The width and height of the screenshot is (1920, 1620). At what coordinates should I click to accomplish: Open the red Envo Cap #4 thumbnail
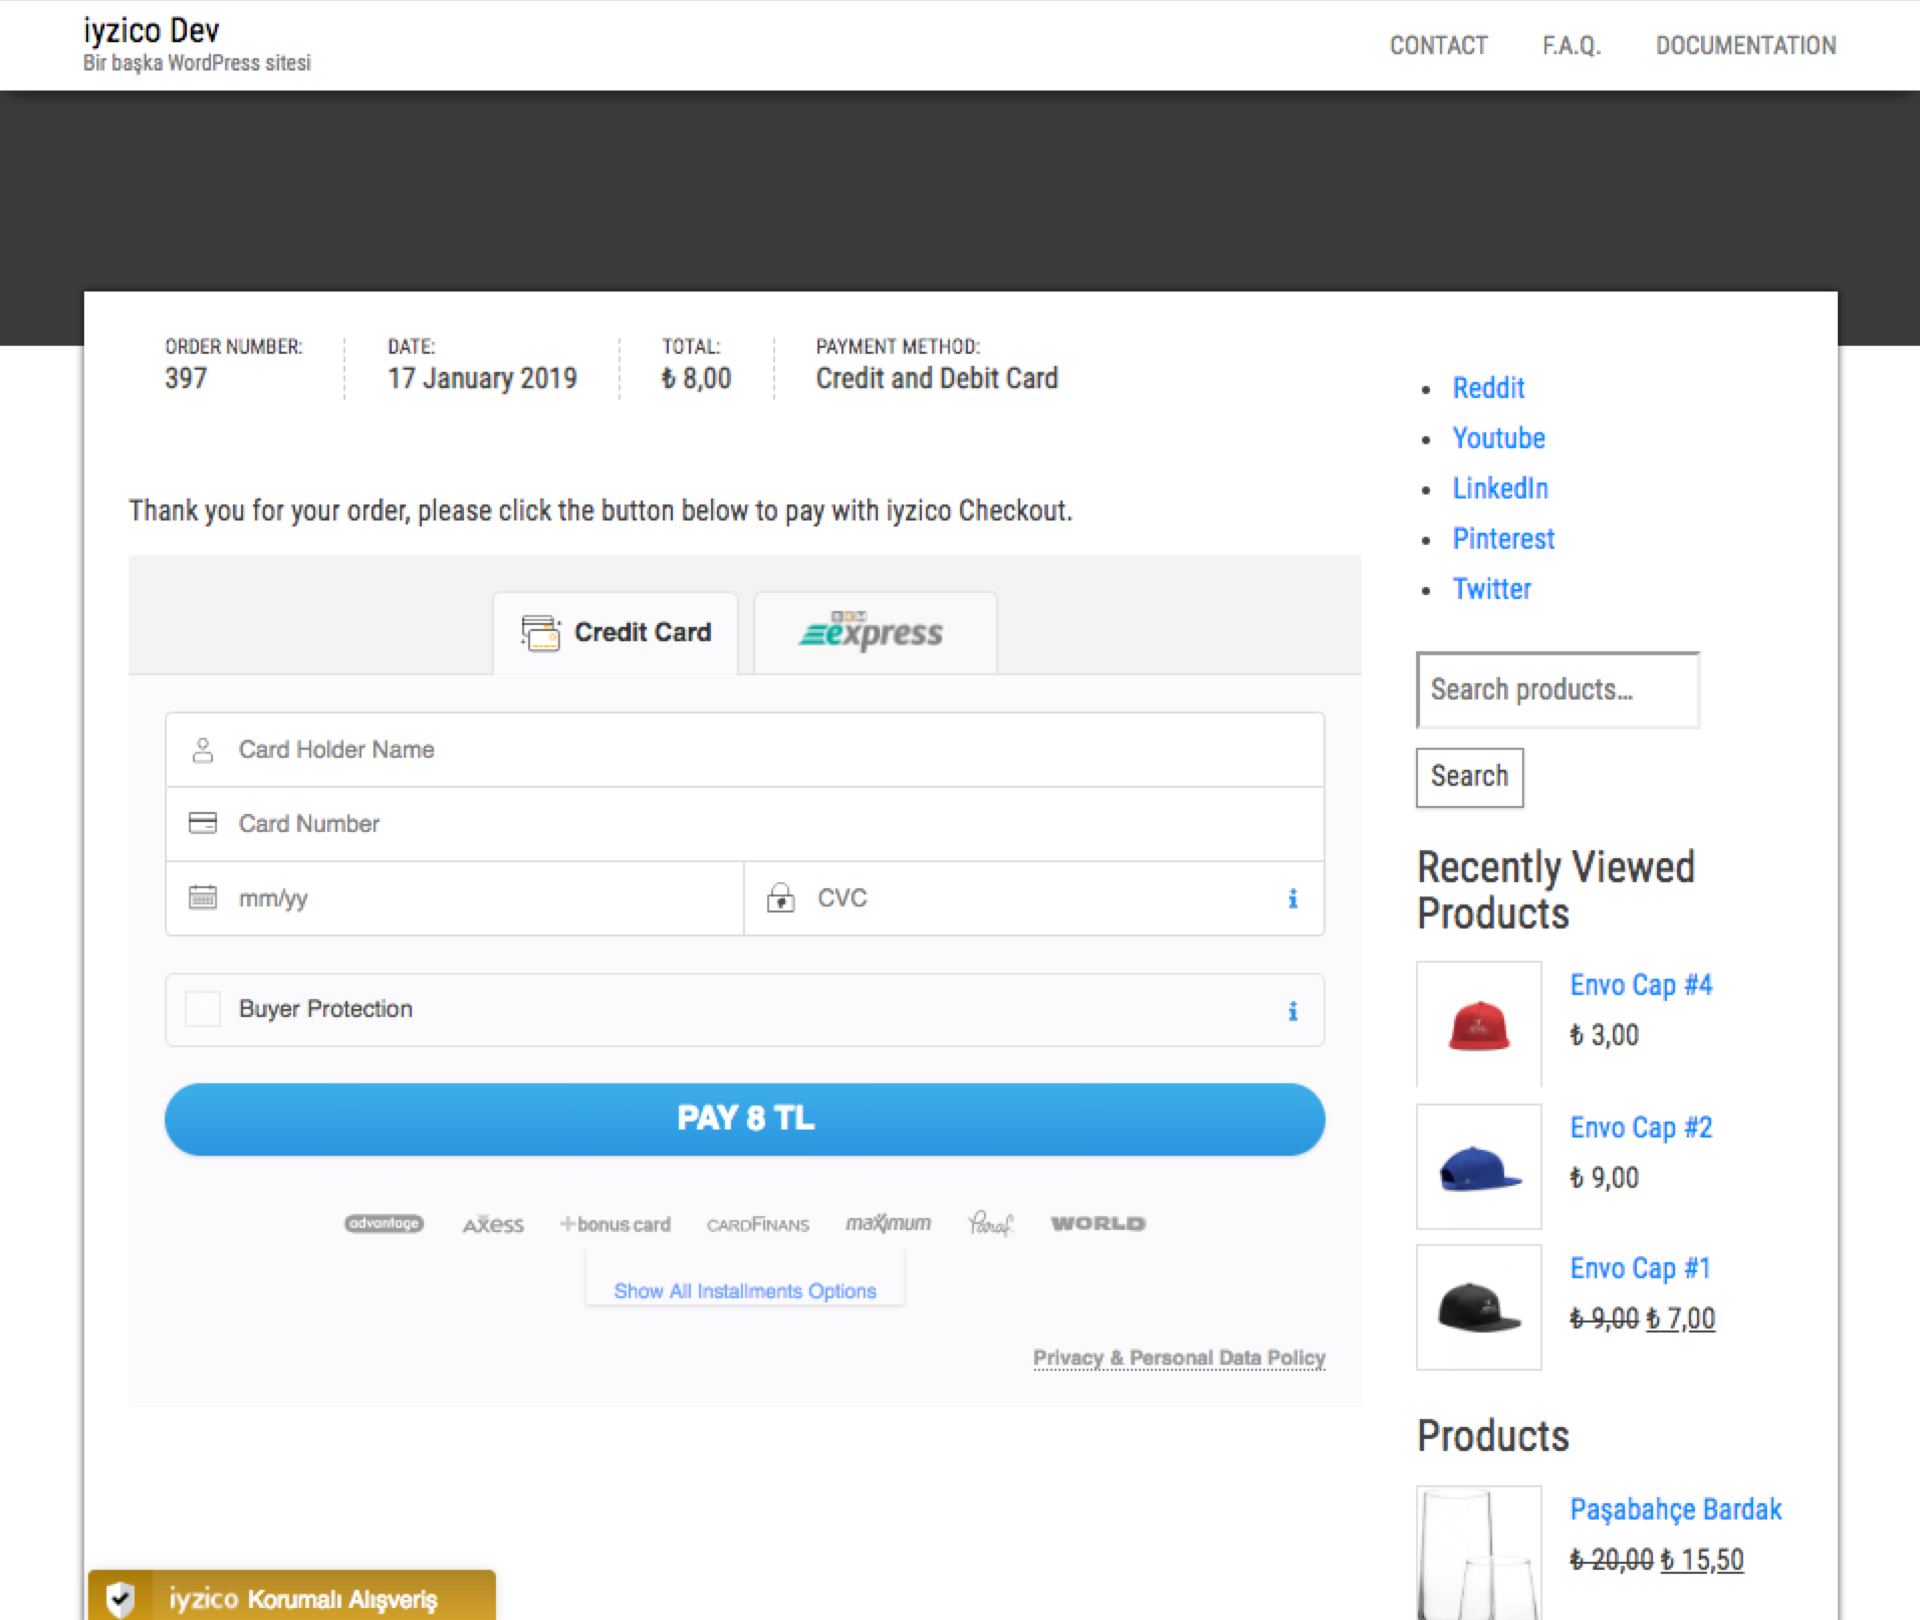click(1478, 1024)
